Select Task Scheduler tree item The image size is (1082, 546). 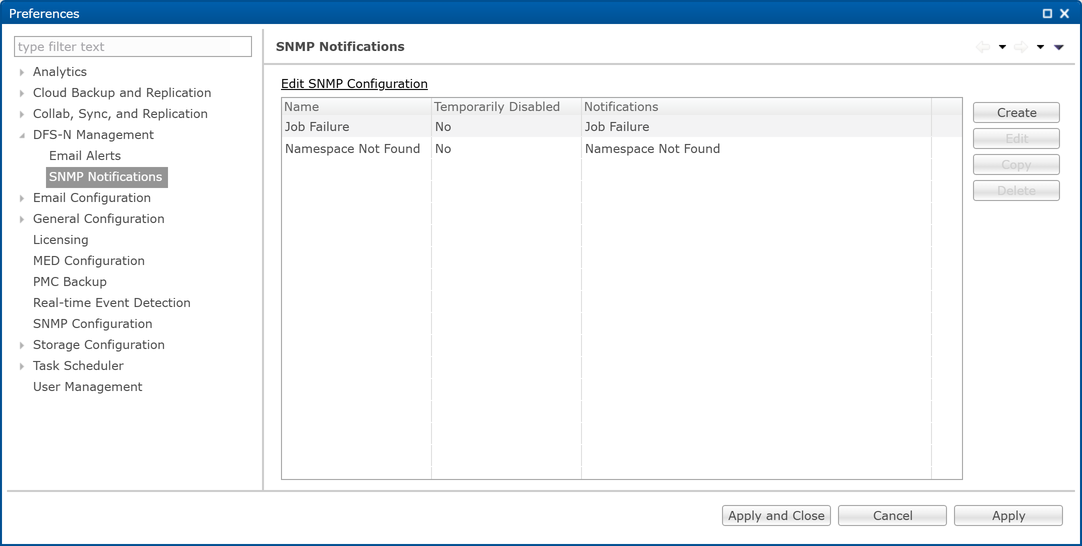point(78,366)
